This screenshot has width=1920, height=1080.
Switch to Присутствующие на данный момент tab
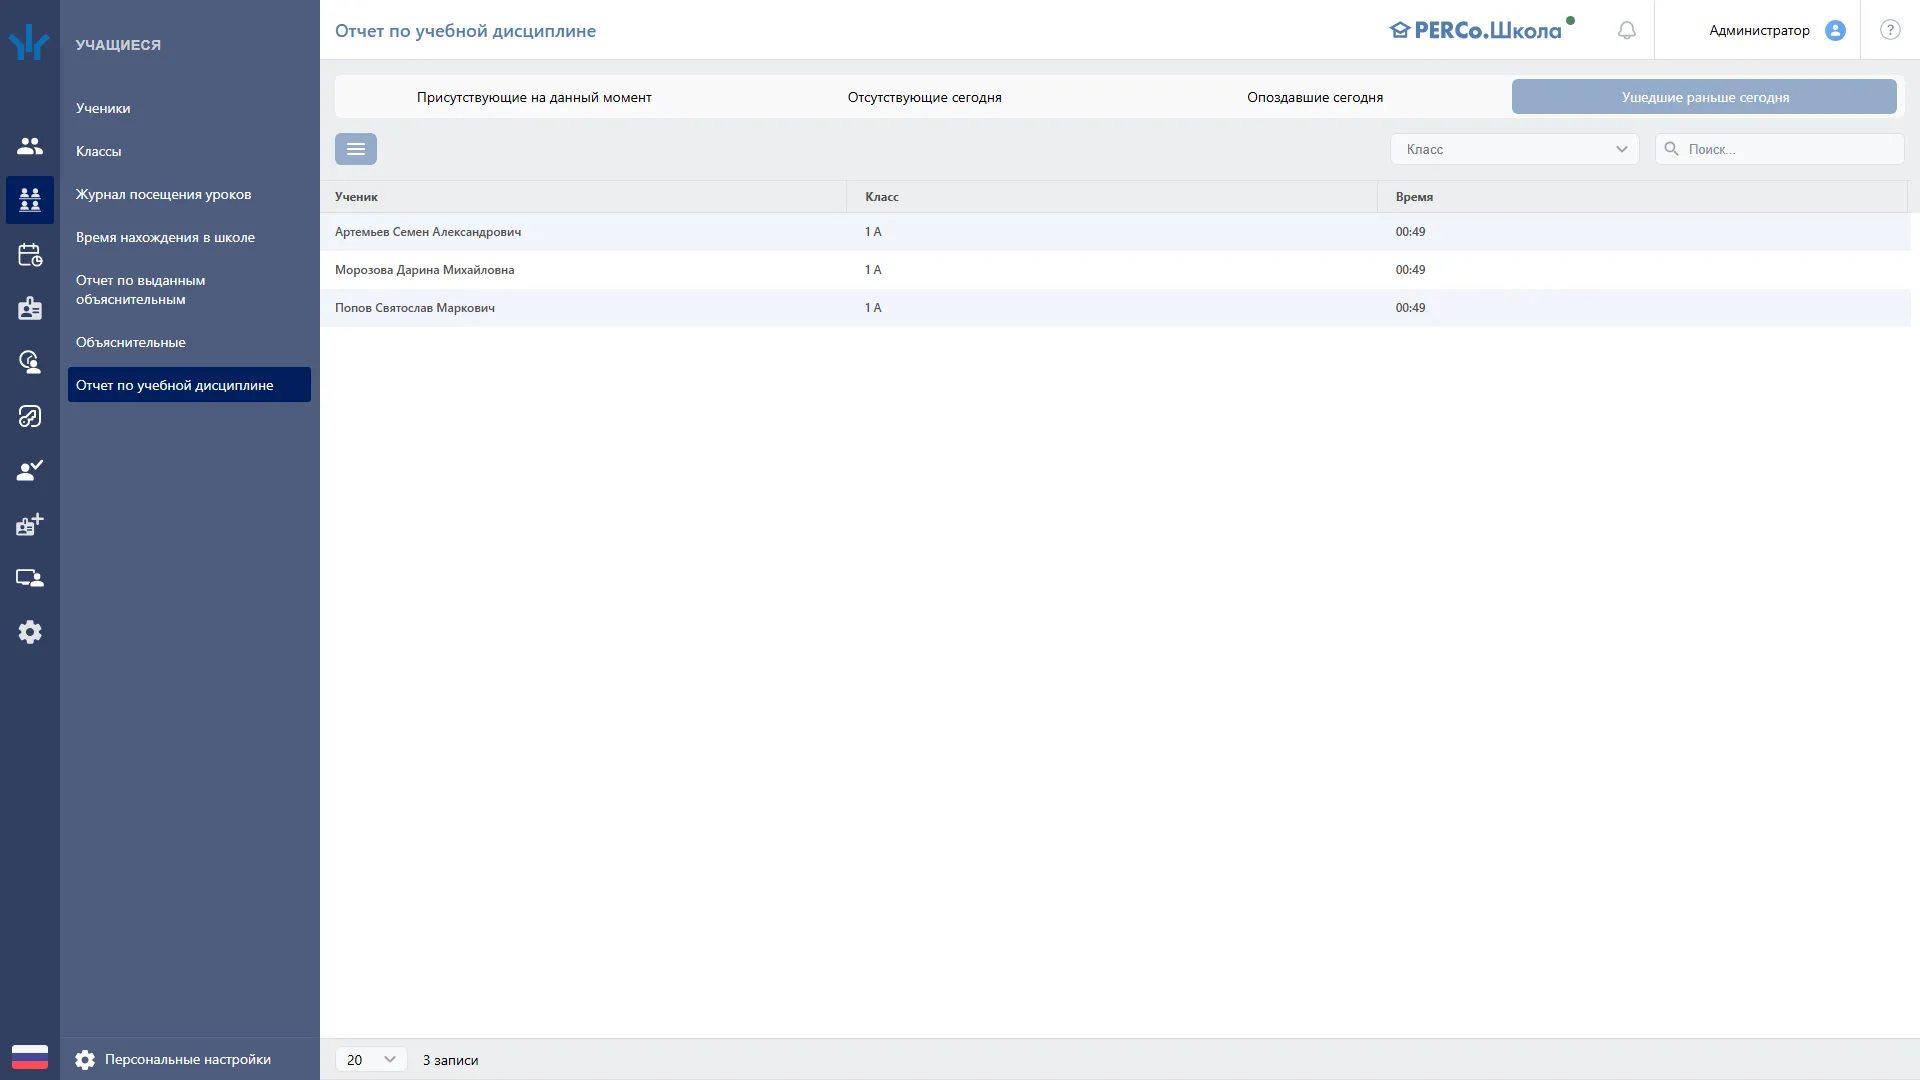[534, 97]
